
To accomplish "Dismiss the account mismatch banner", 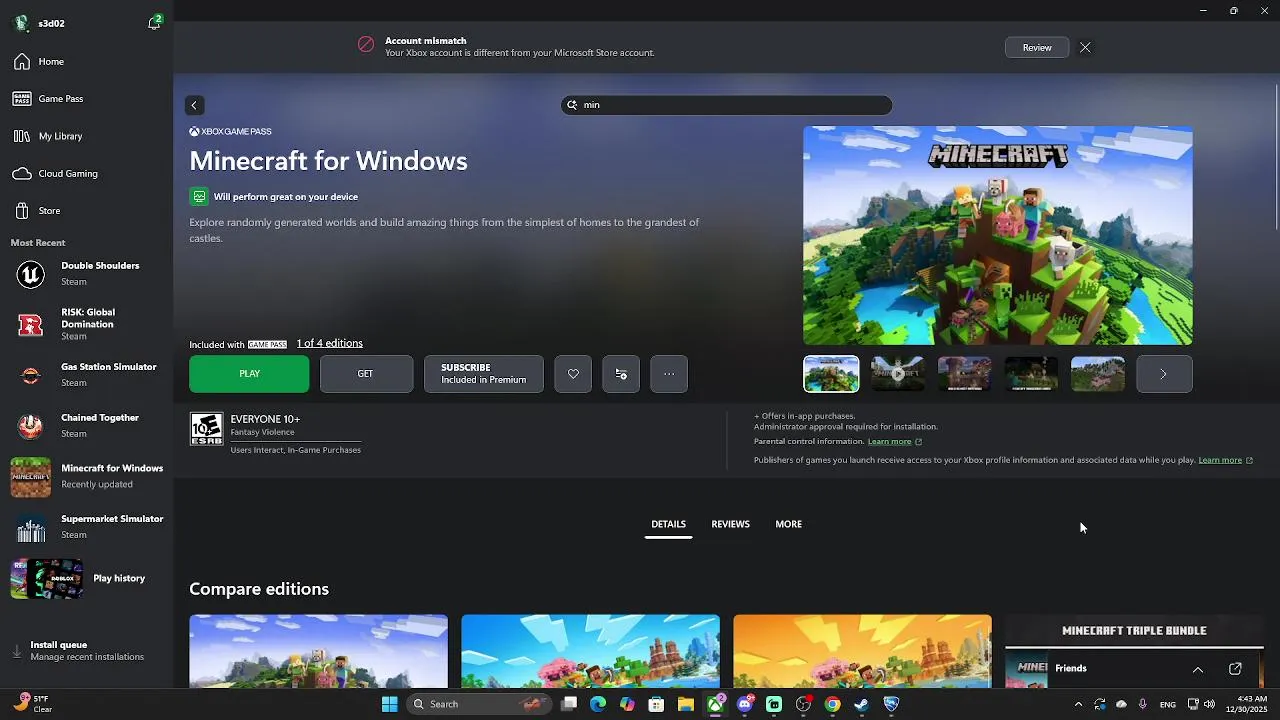I will point(1085,48).
